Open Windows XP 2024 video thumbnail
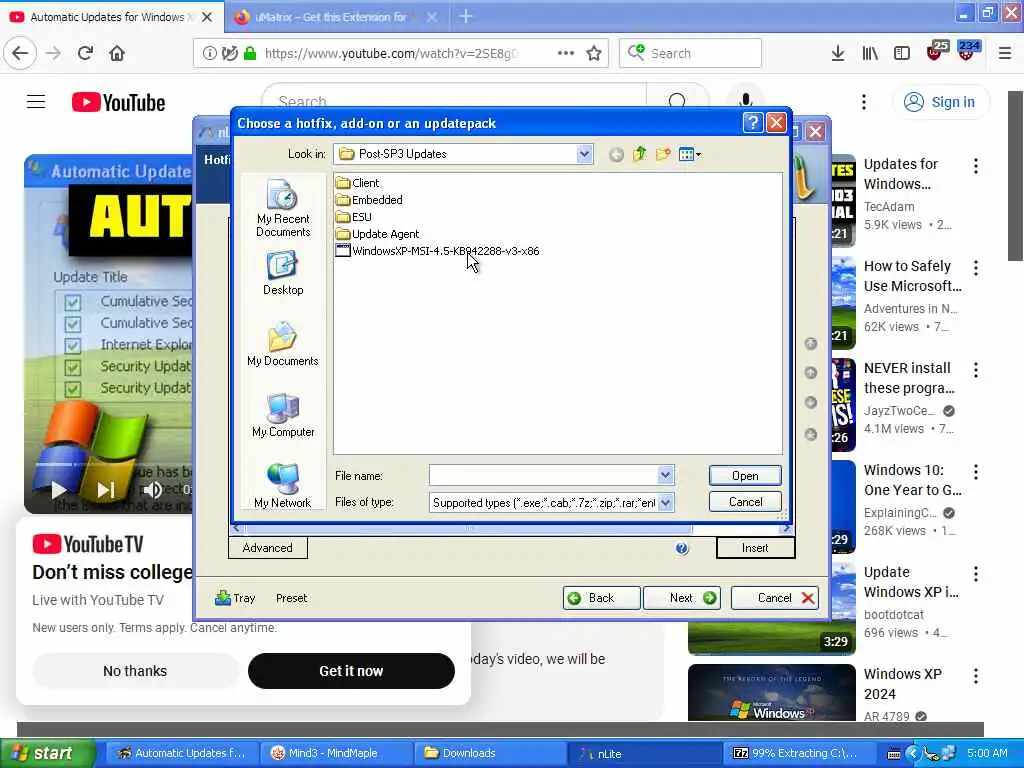1024x768 pixels. 771,692
